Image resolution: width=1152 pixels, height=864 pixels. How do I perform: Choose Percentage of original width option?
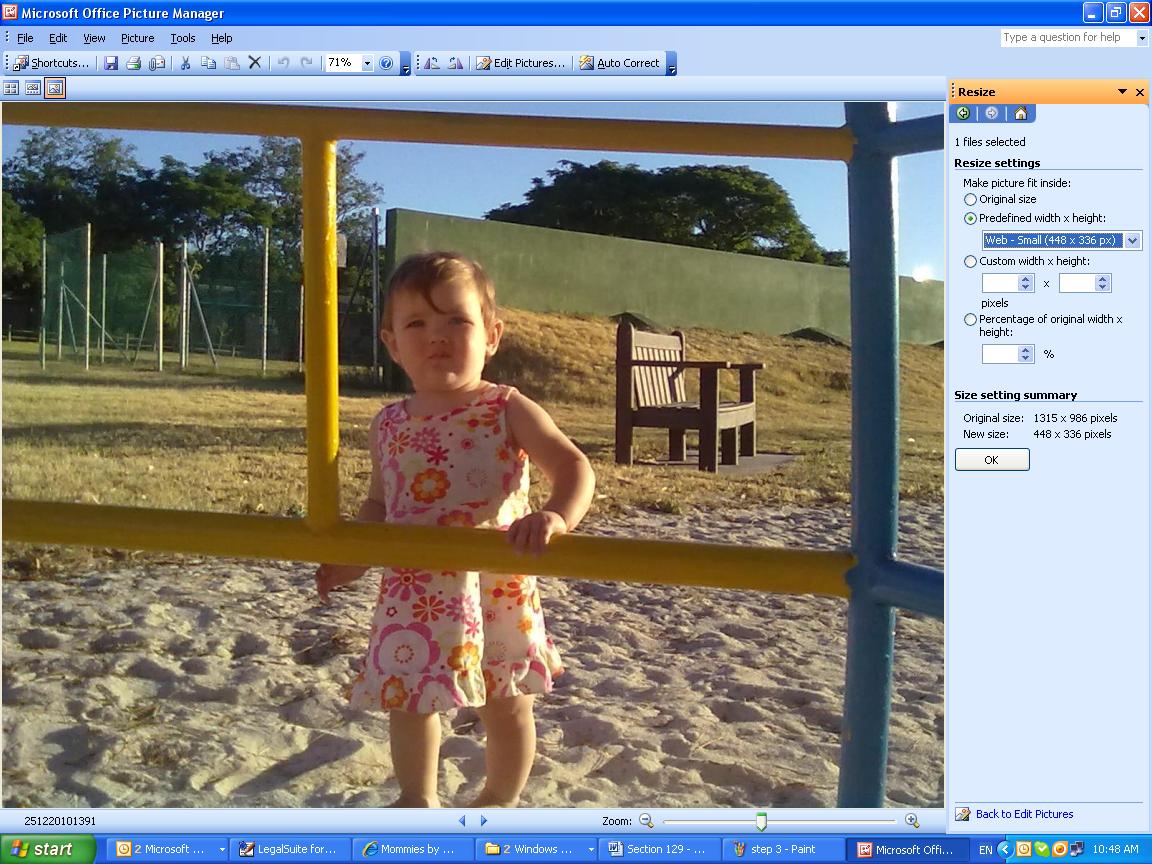[970, 320]
